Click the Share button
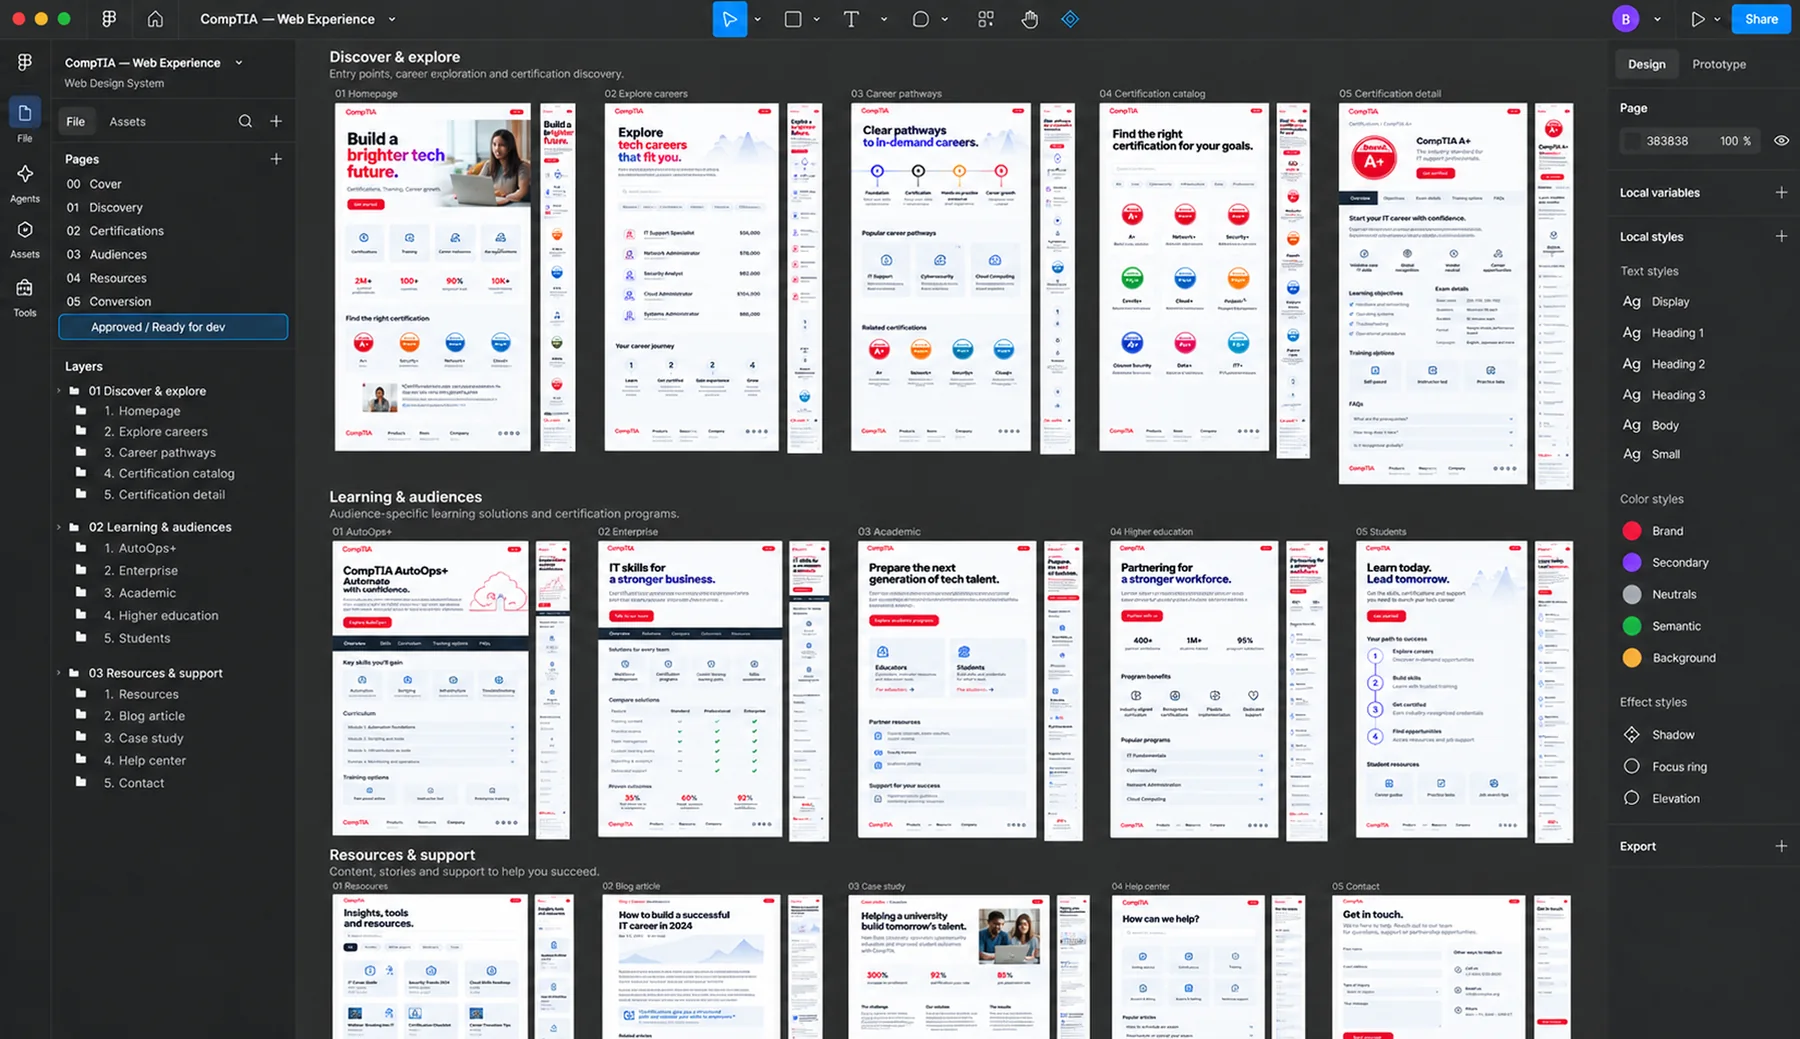The height and width of the screenshot is (1039, 1800). coord(1761,19)
